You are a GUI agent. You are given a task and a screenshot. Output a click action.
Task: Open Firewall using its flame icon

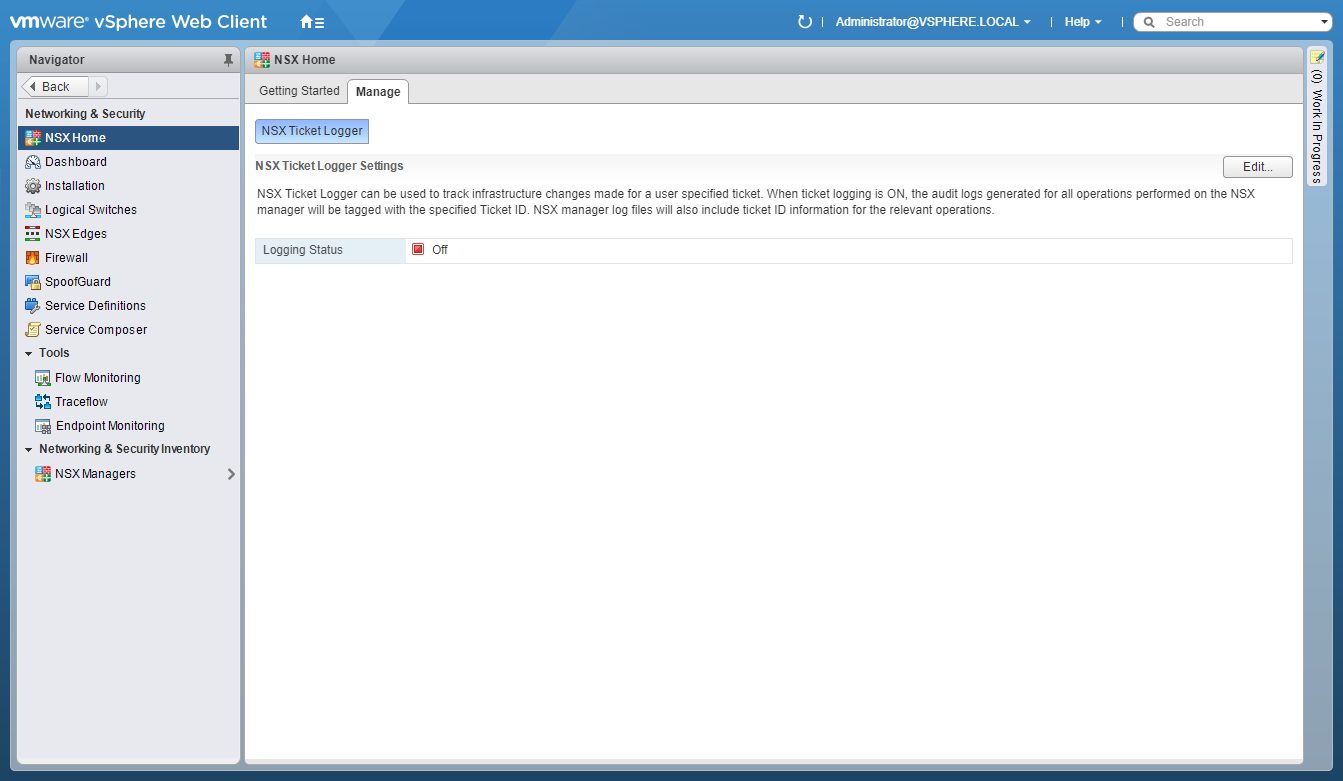tap(33, 258)
